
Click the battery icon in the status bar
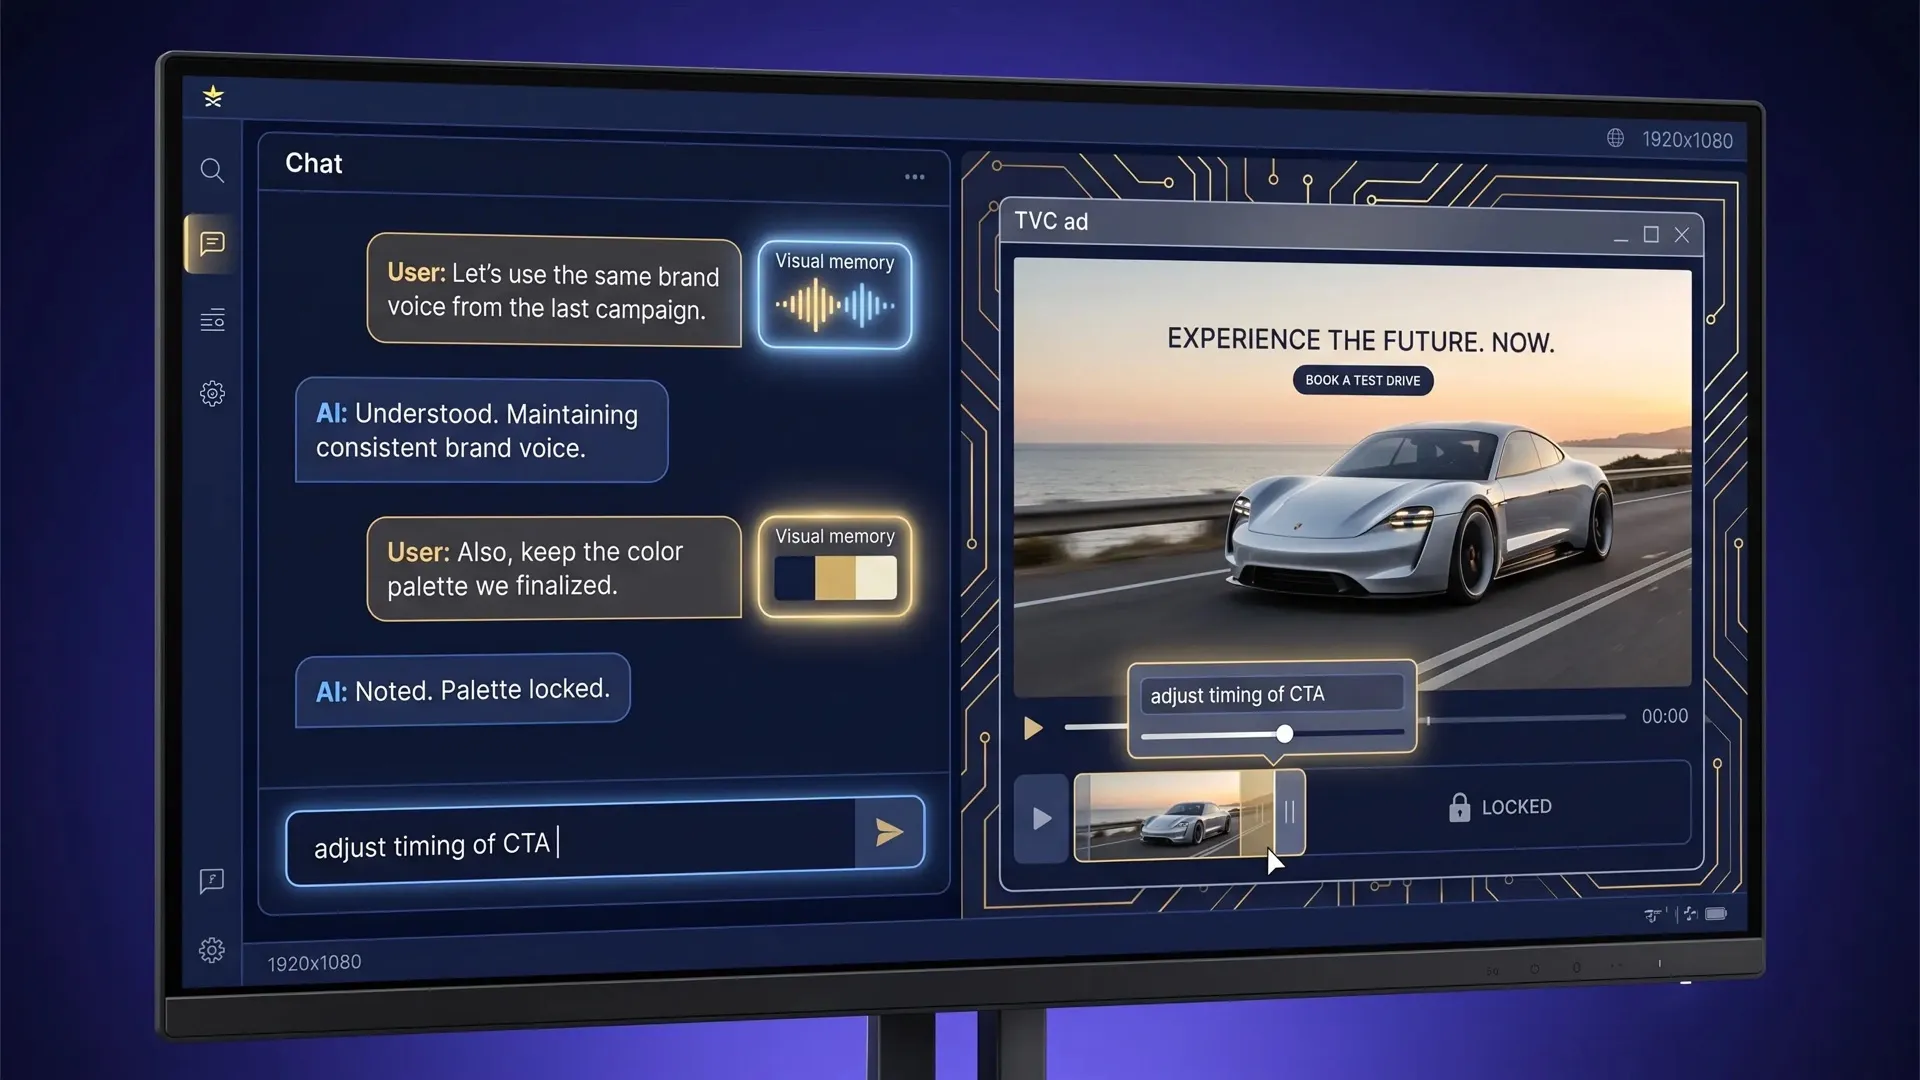pyautogui.click(x=1716, y=914)
